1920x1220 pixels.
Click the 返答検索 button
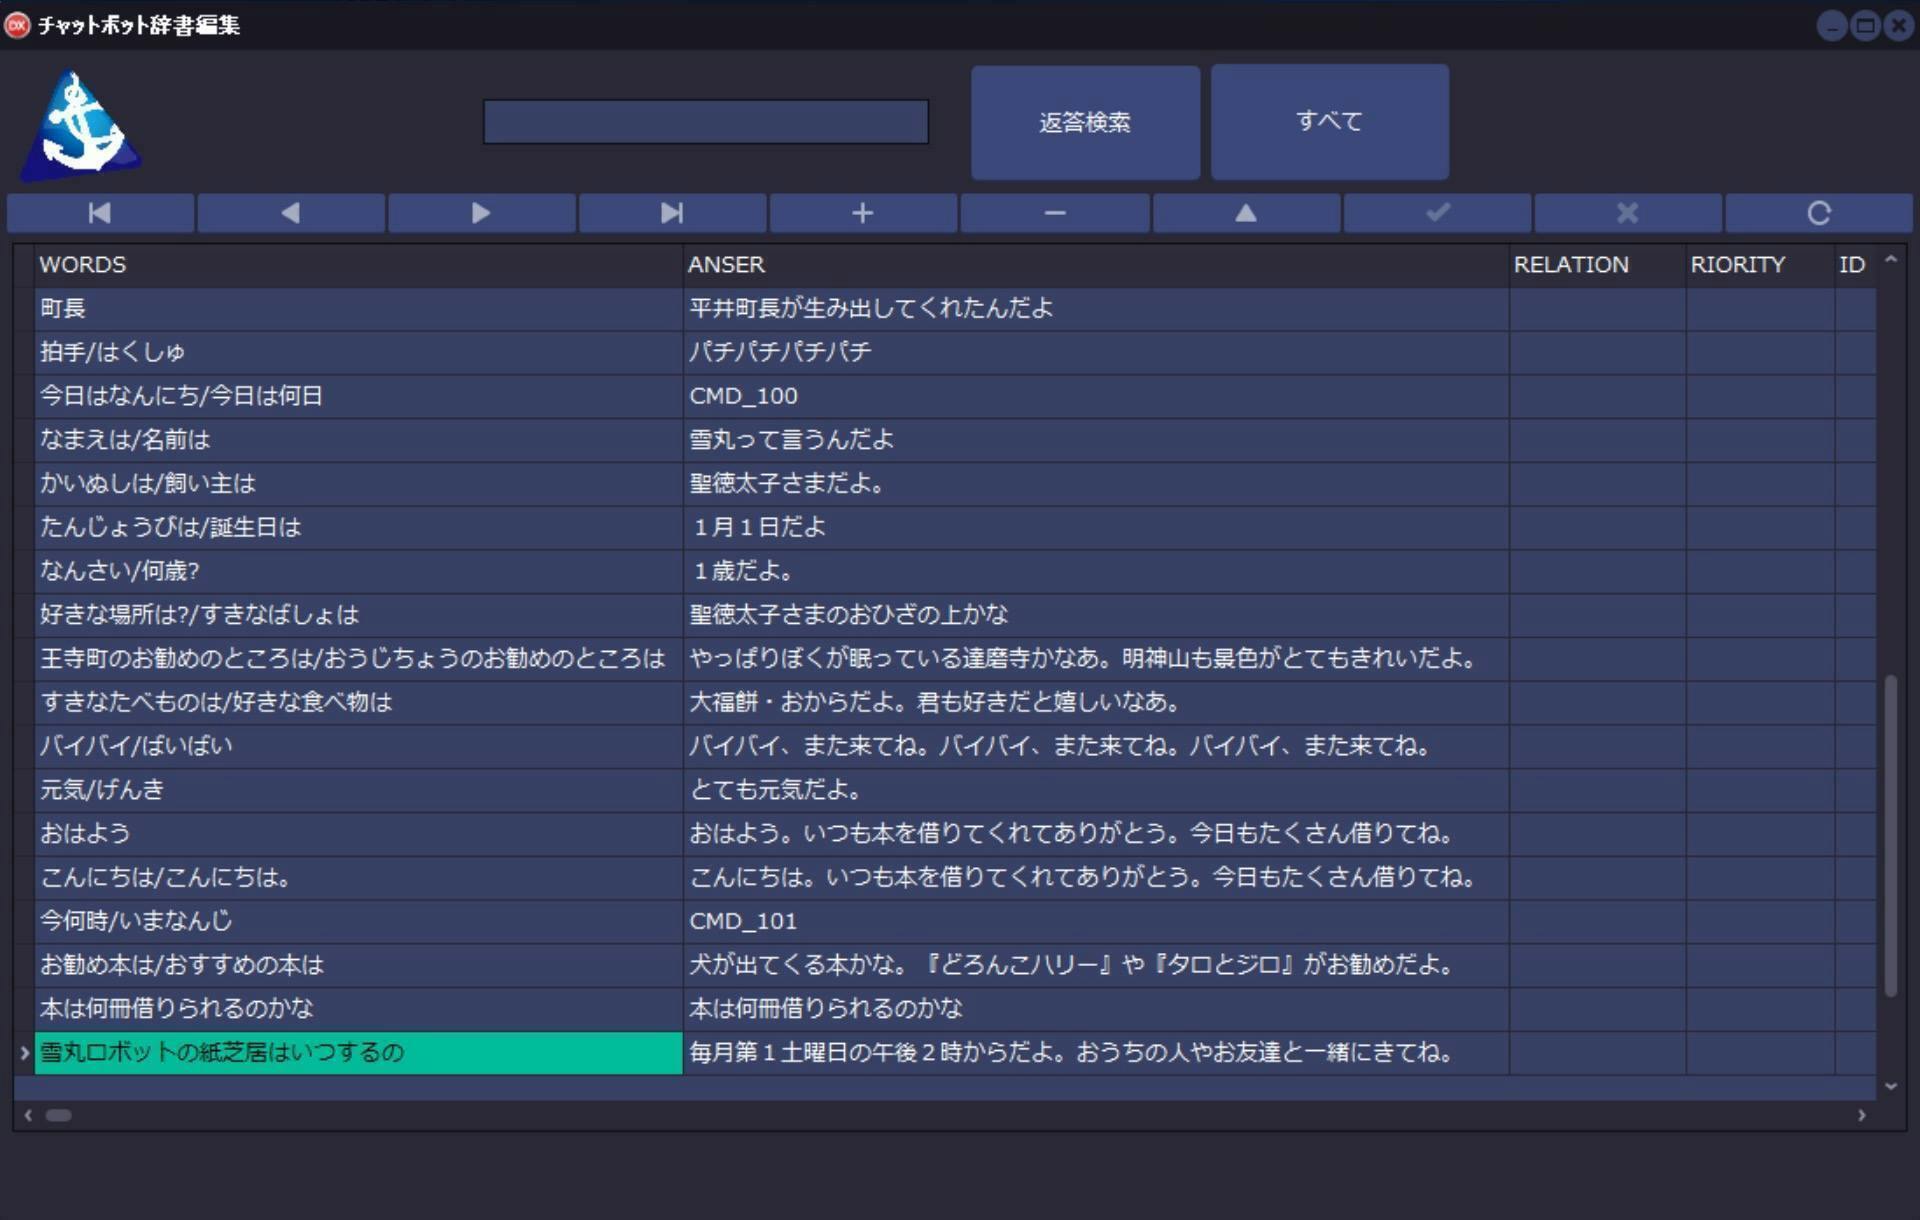click(1085, 123)
